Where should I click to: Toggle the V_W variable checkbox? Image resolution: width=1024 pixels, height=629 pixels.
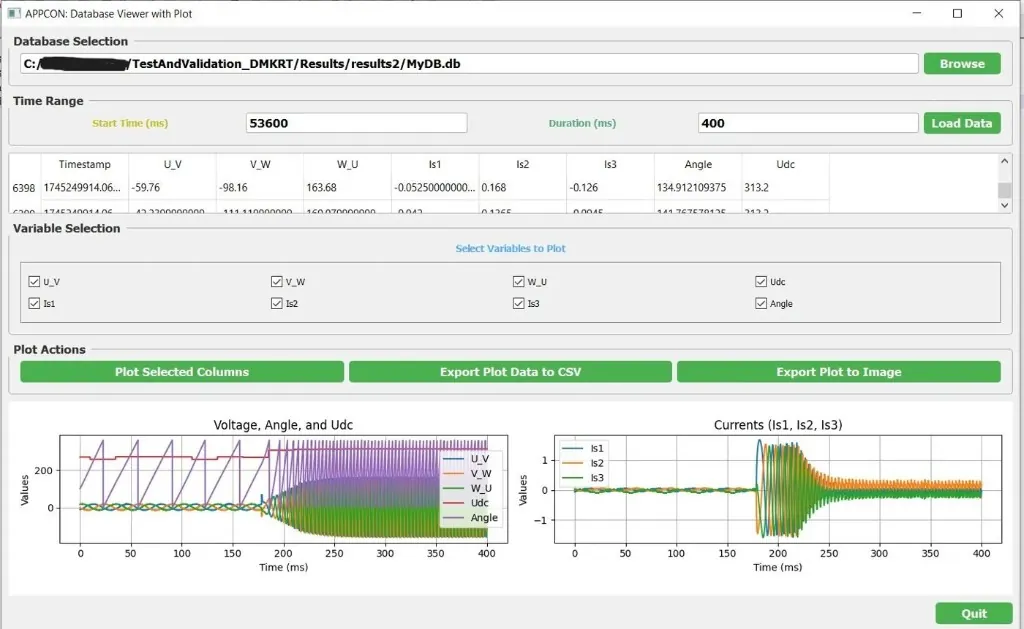tap(276, 282)
